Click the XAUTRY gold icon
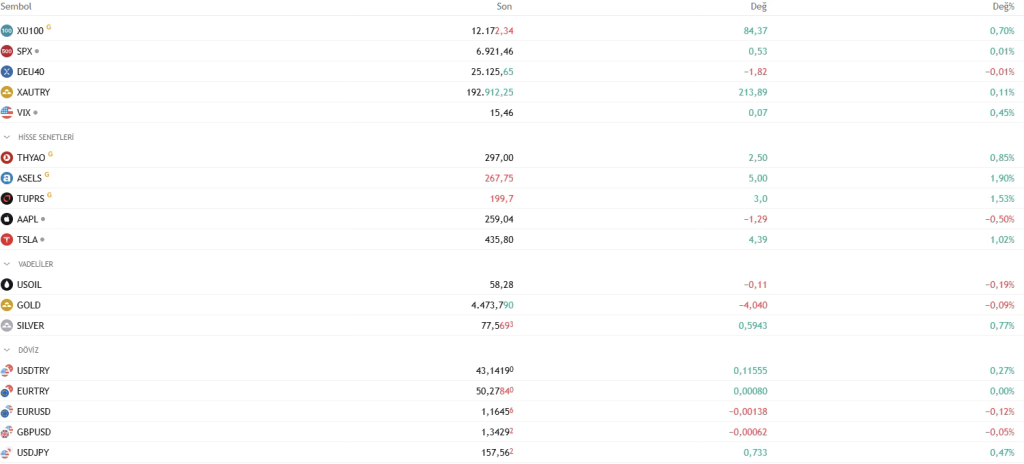Viewport: 1024px width, 464px height. pyautogui.click(x=7, y=92)
